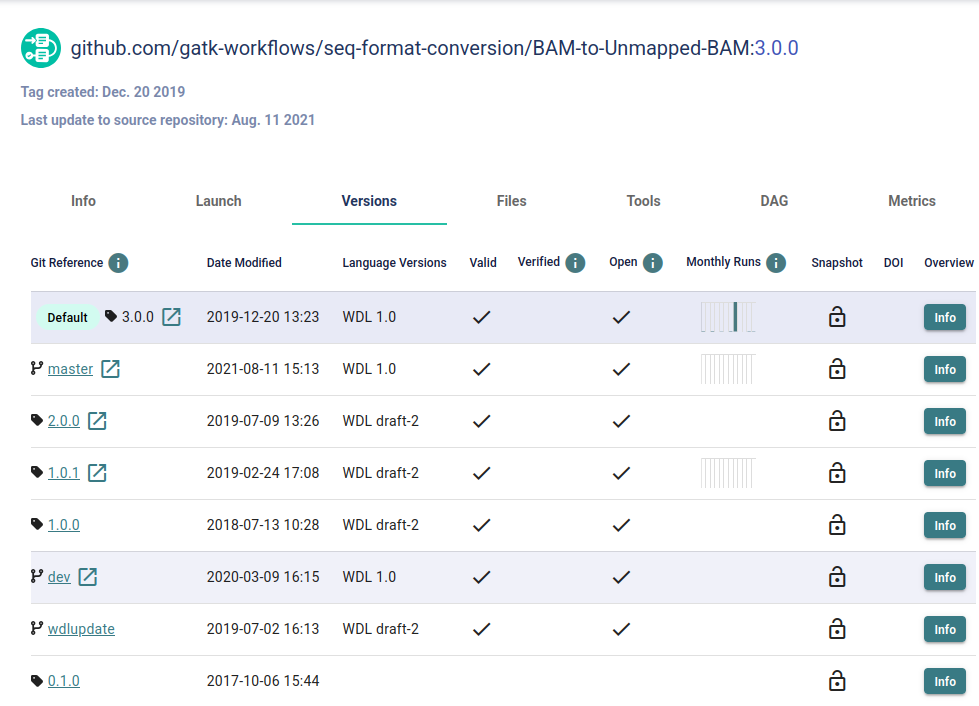979x706 pixels.
Task: Switch to the Files tab
Action: click(x=511, y=201)
